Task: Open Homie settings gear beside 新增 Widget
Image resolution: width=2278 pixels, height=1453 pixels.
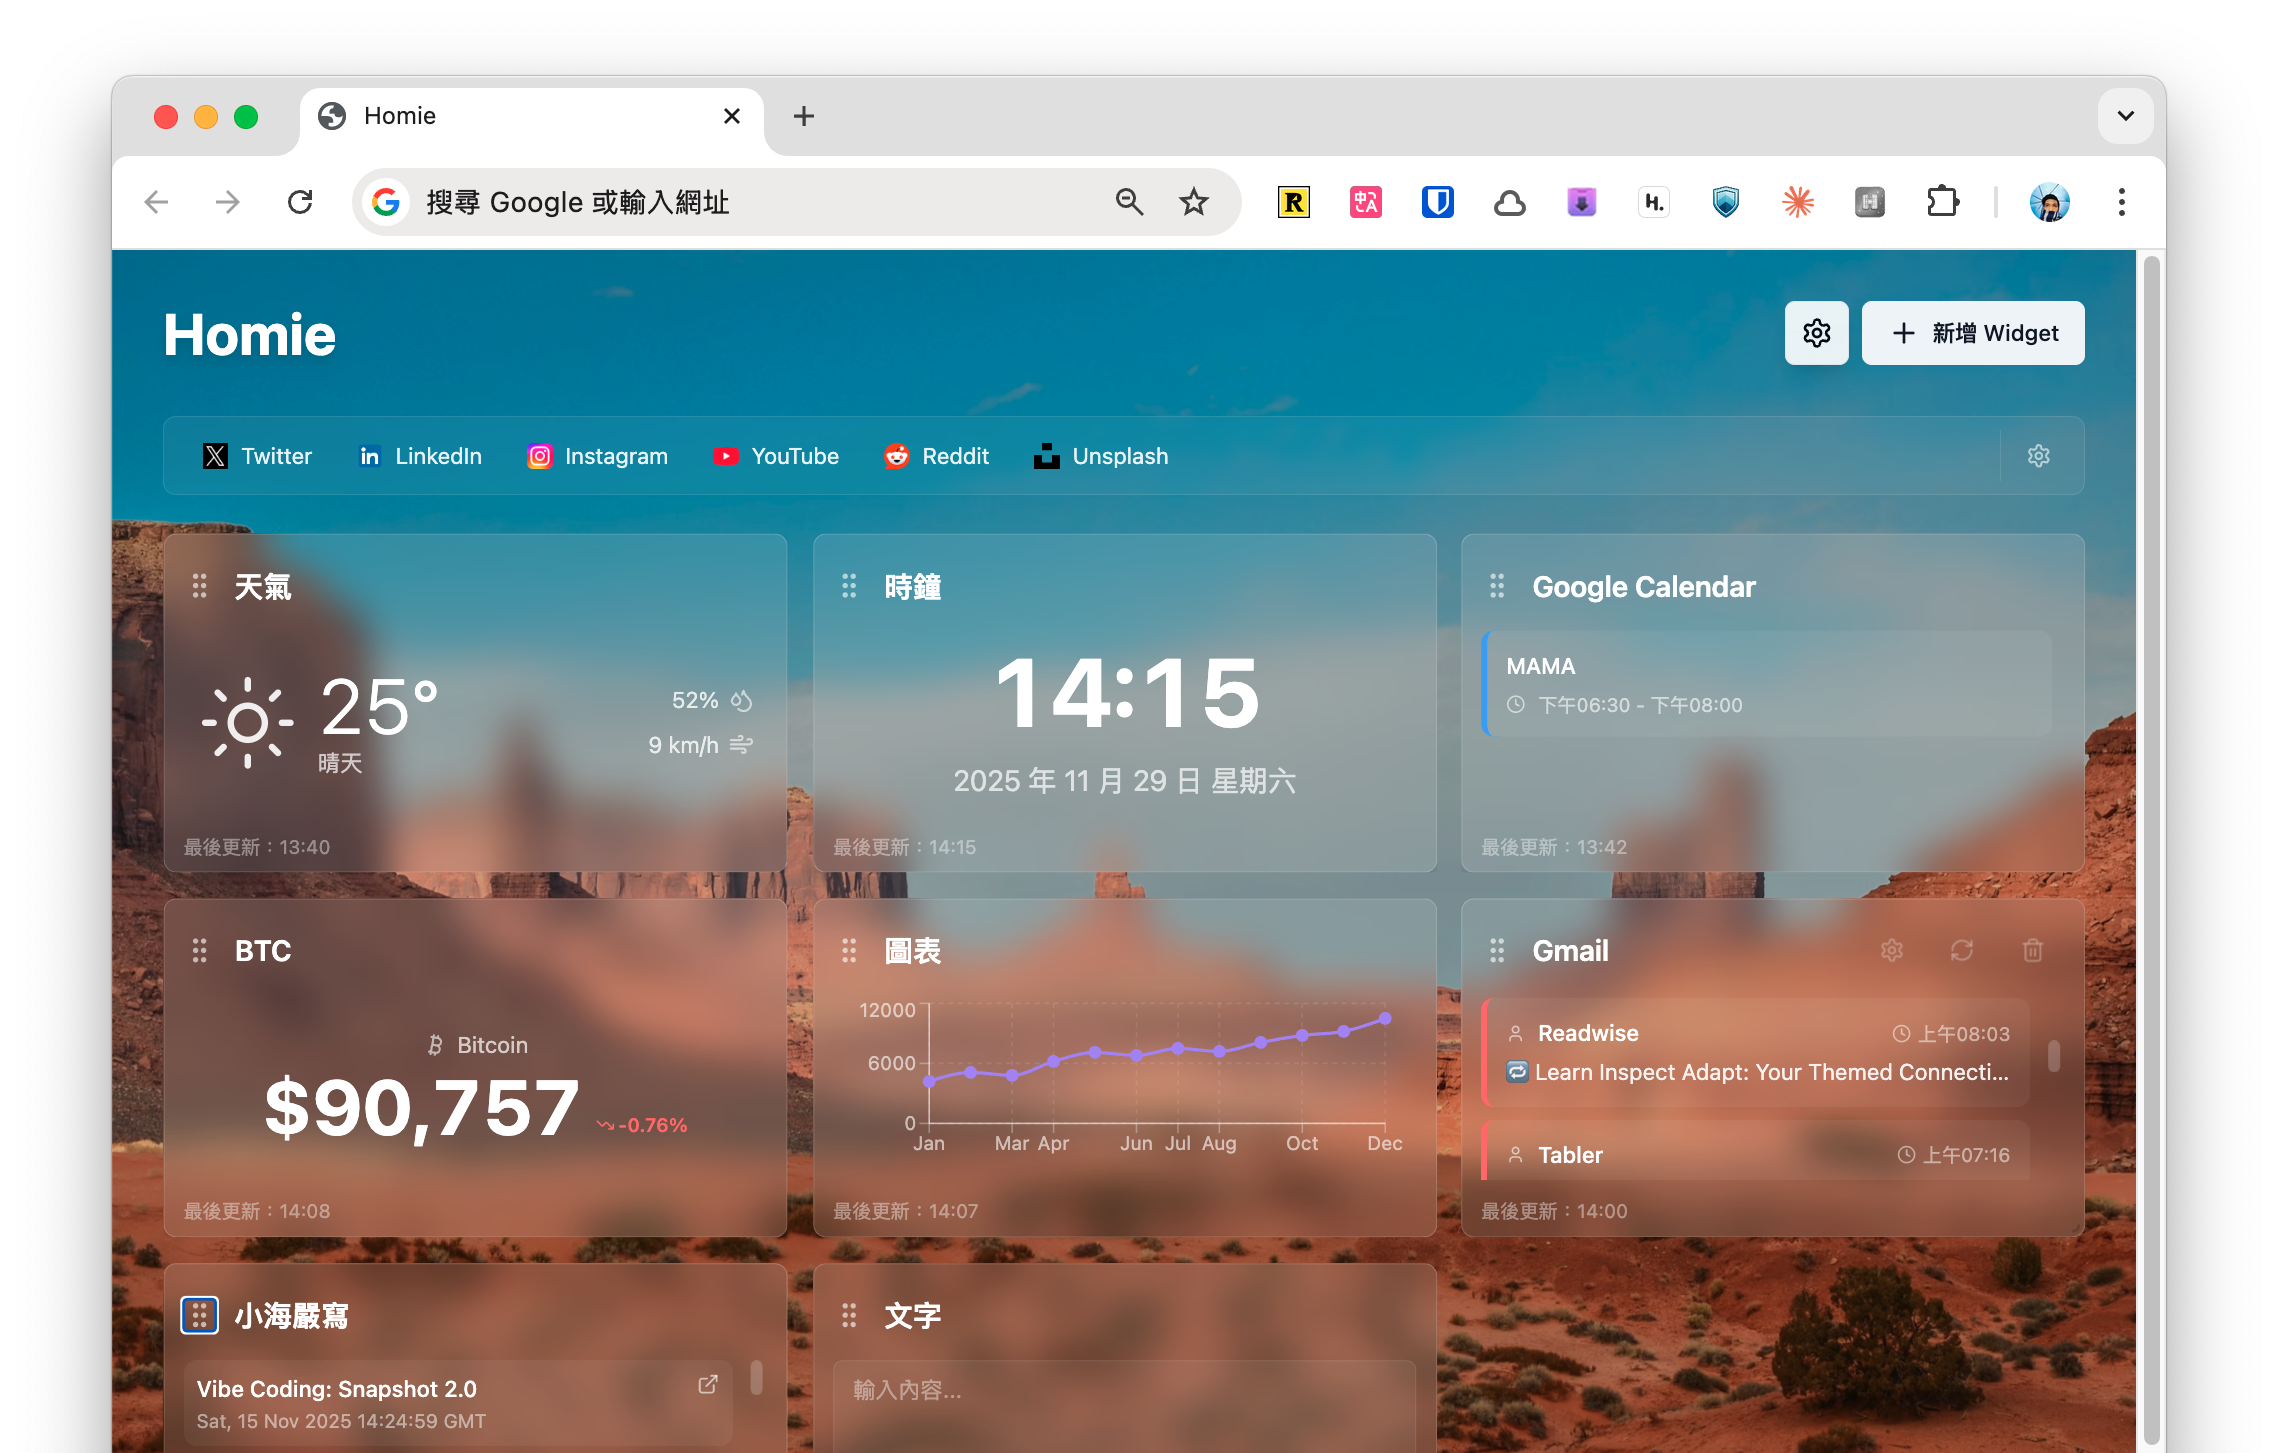Action: click(1816, 333)
